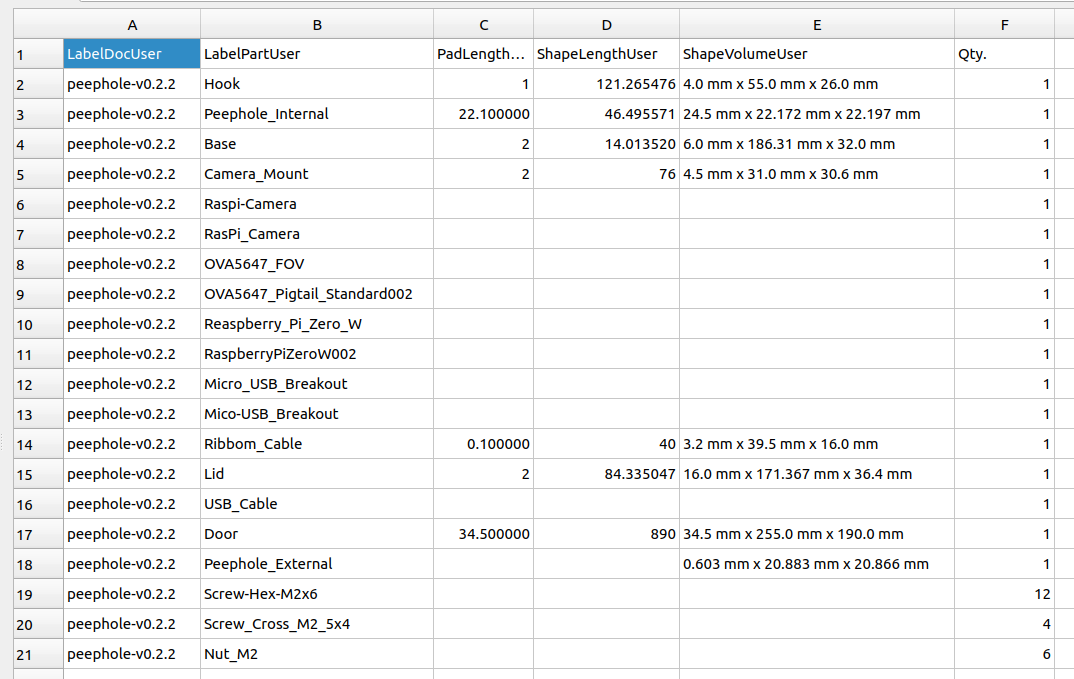The height and width of the screenshot is (679, 1074).
Task: Select column D header
Action: [606, 25]
